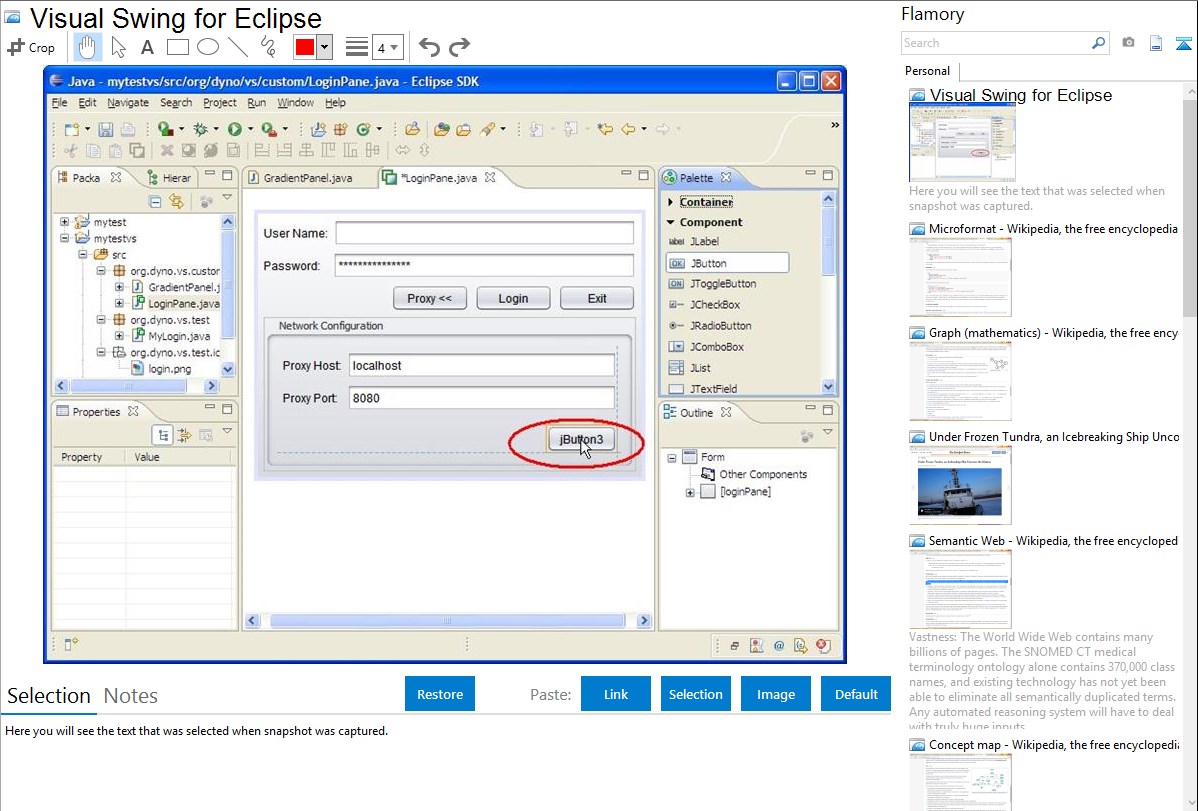Image resolution: width=1198 pixels, height=811 pixels.
Task: Click the Flamory Search input field
Action: [x=996, y=43]
